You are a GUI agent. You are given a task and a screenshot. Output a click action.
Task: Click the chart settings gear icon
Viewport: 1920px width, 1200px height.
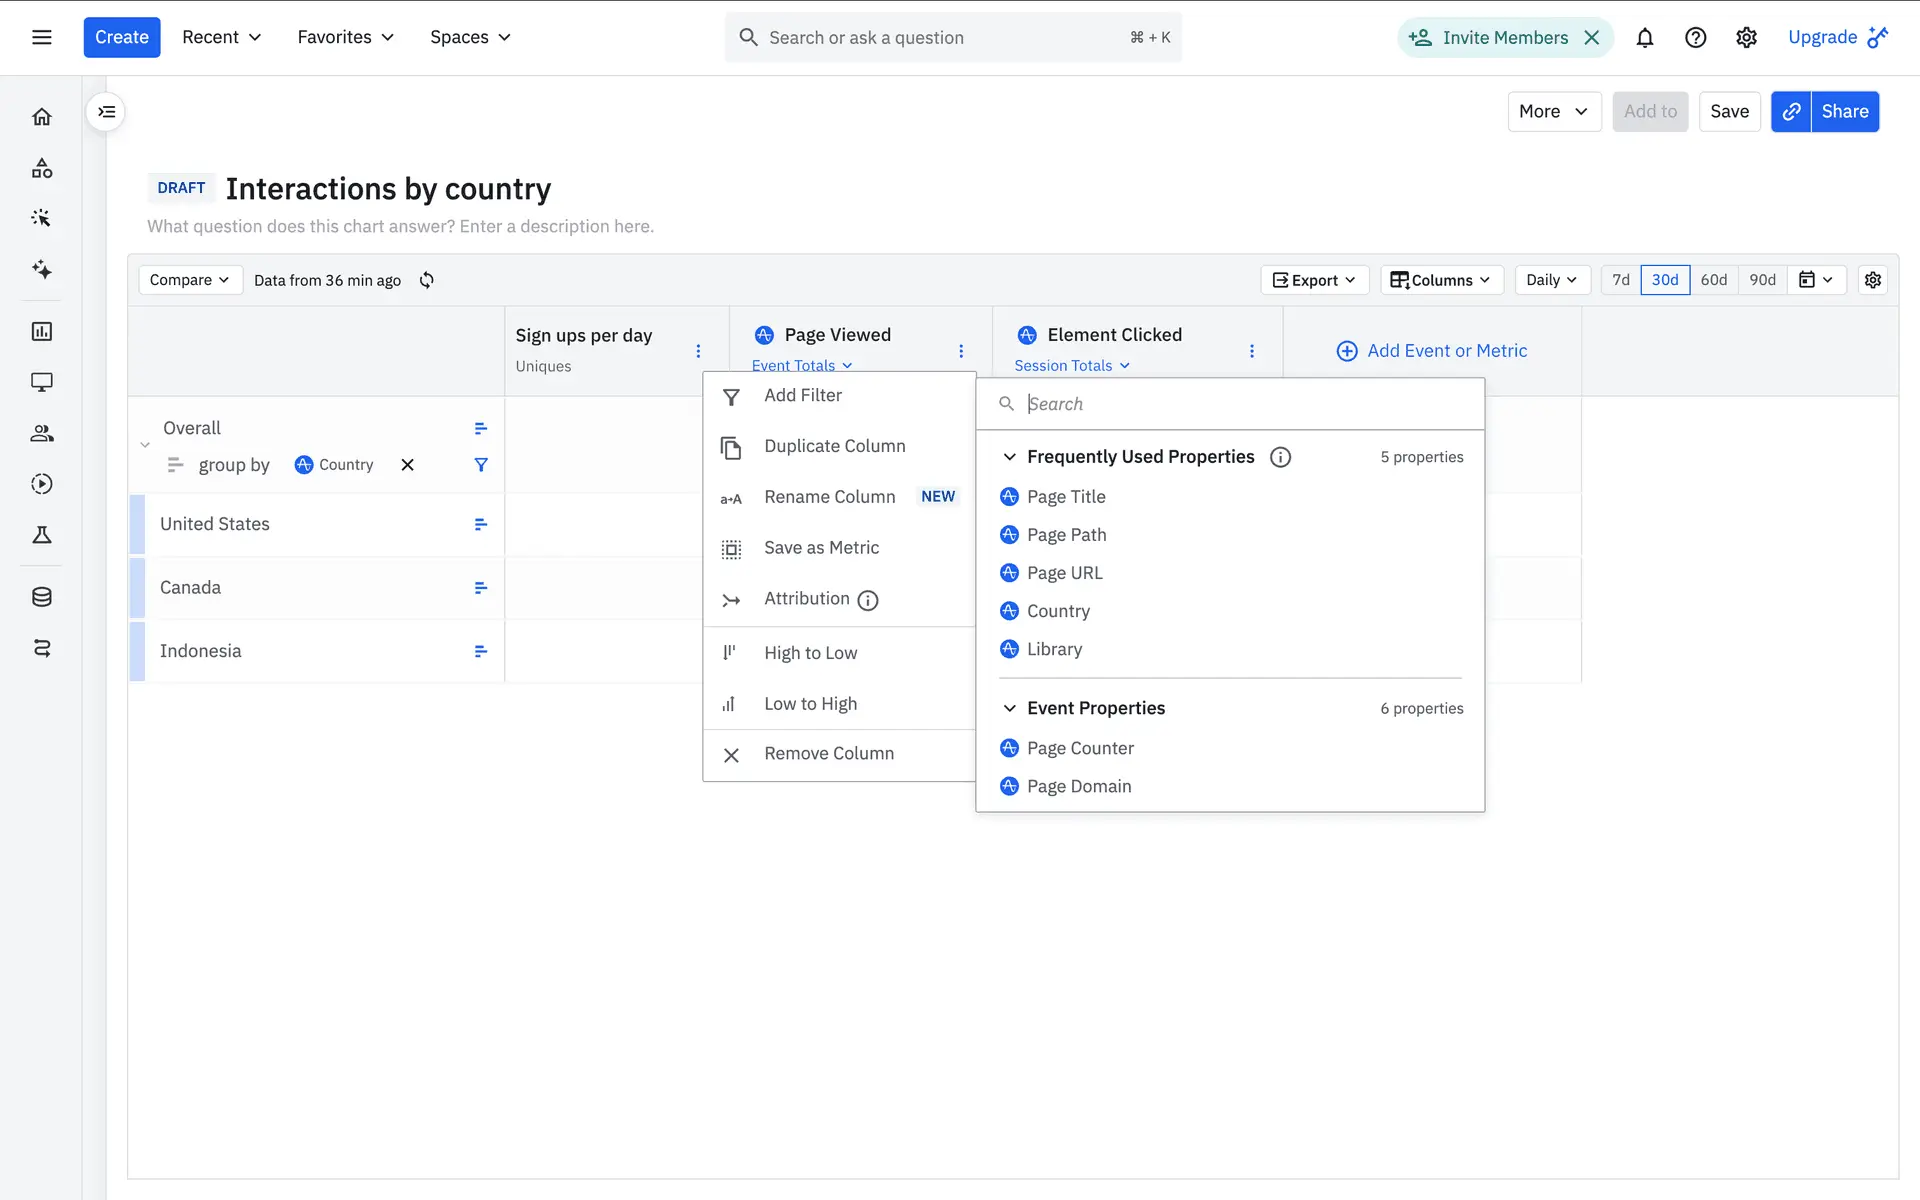(1873, 280)
